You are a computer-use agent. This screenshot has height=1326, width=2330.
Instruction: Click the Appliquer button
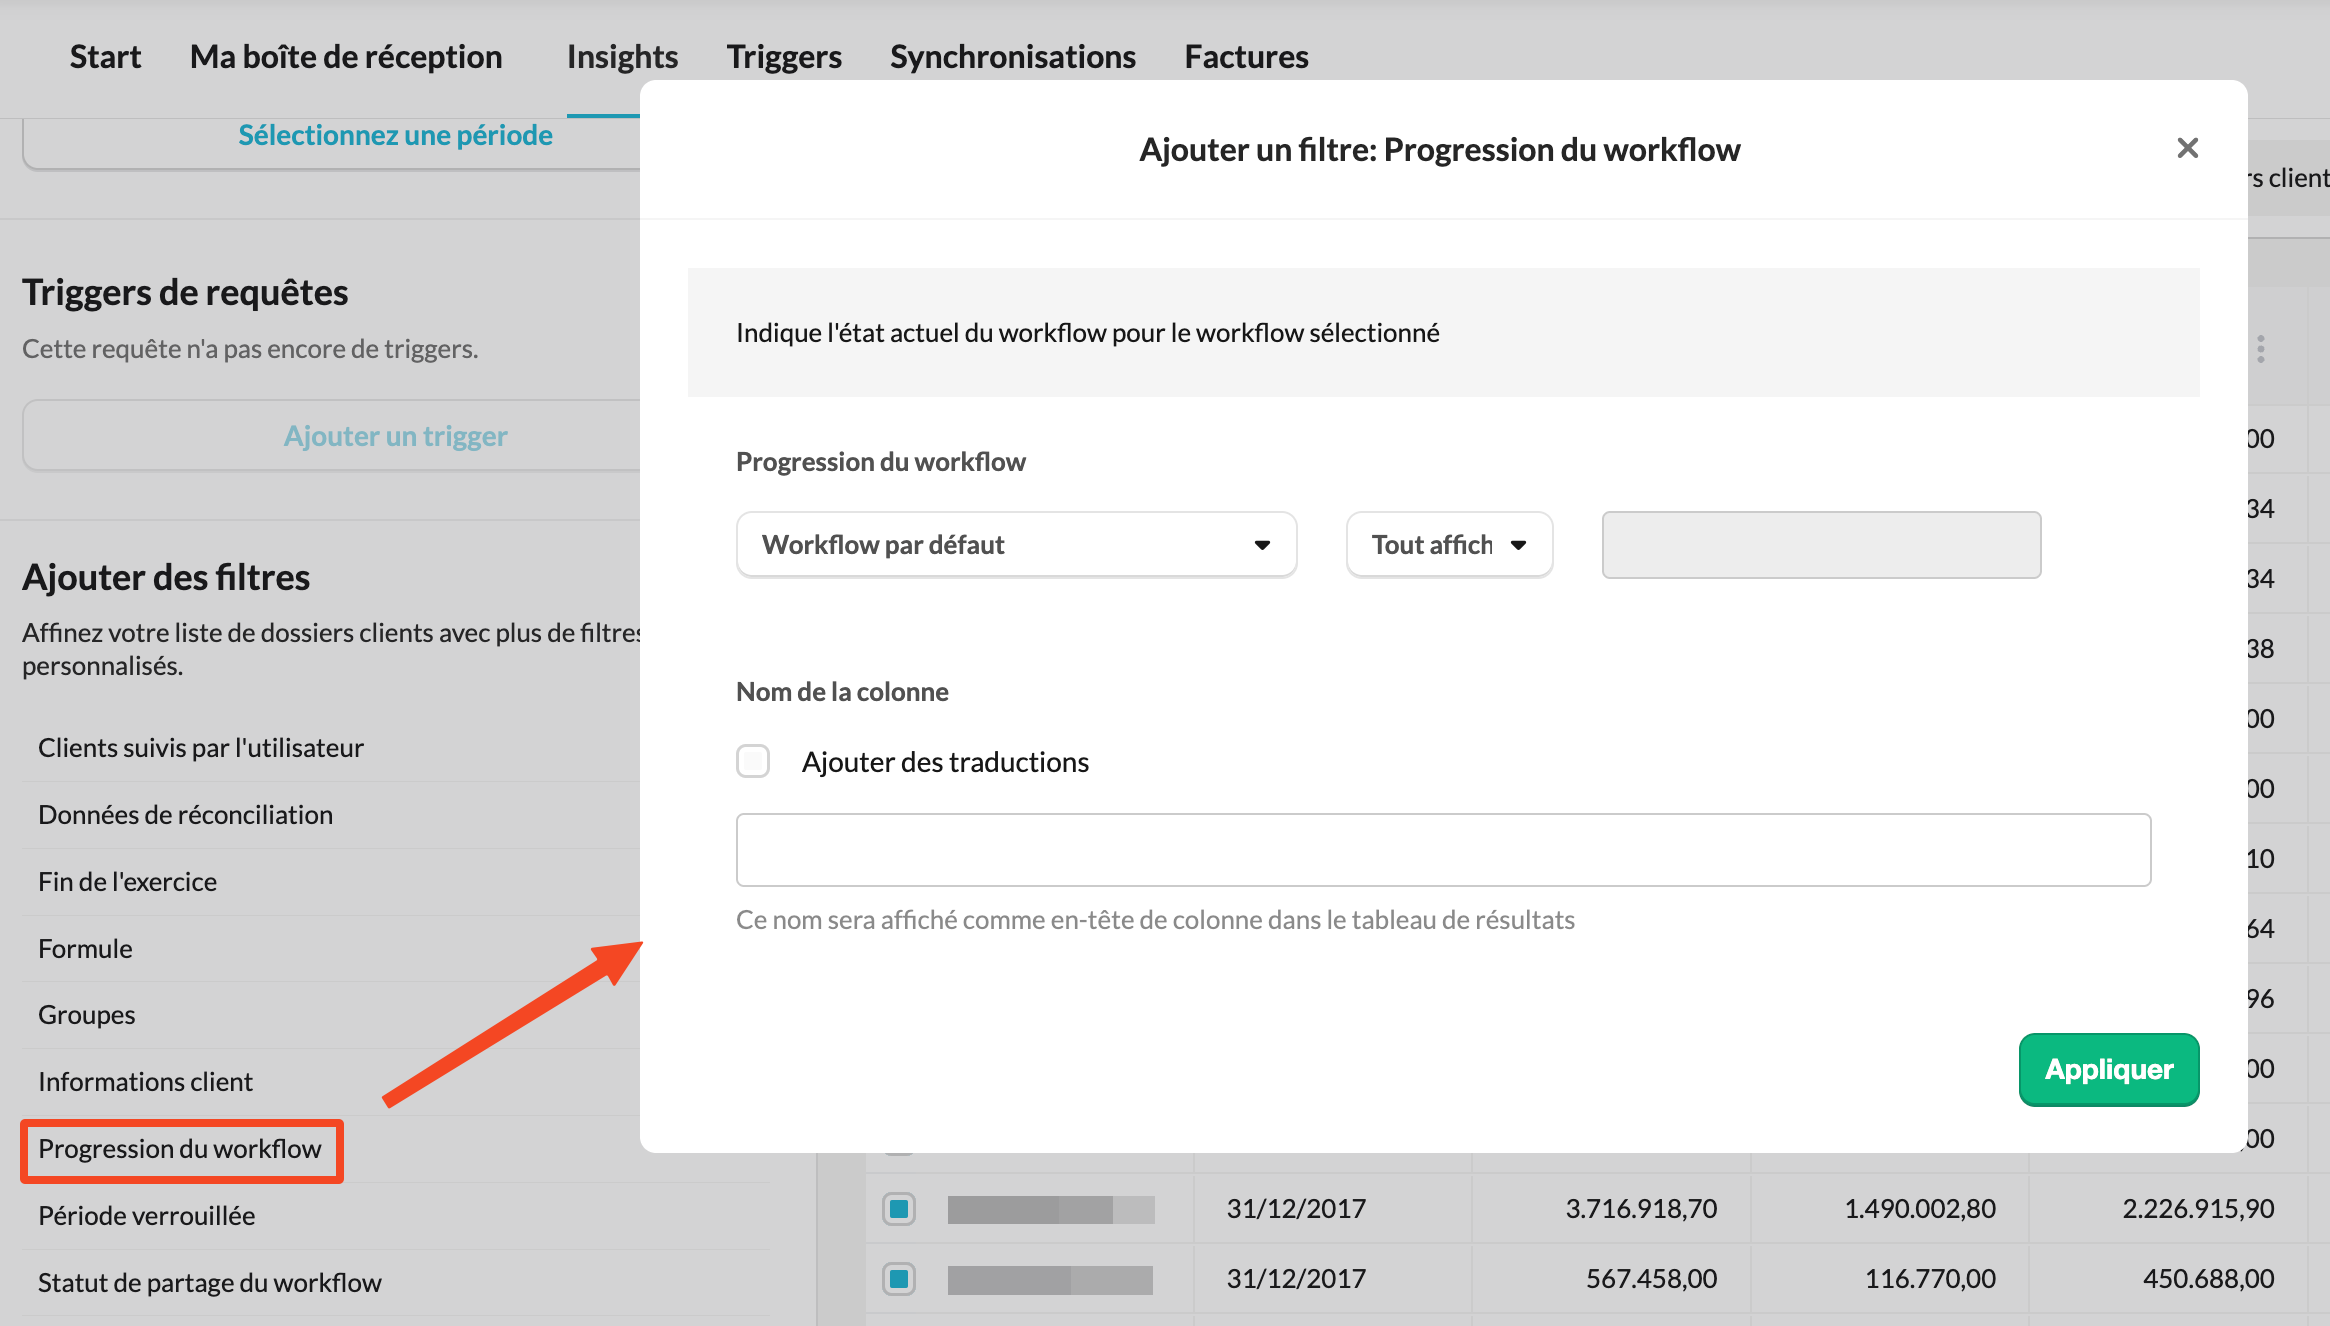point(2108,1069)
